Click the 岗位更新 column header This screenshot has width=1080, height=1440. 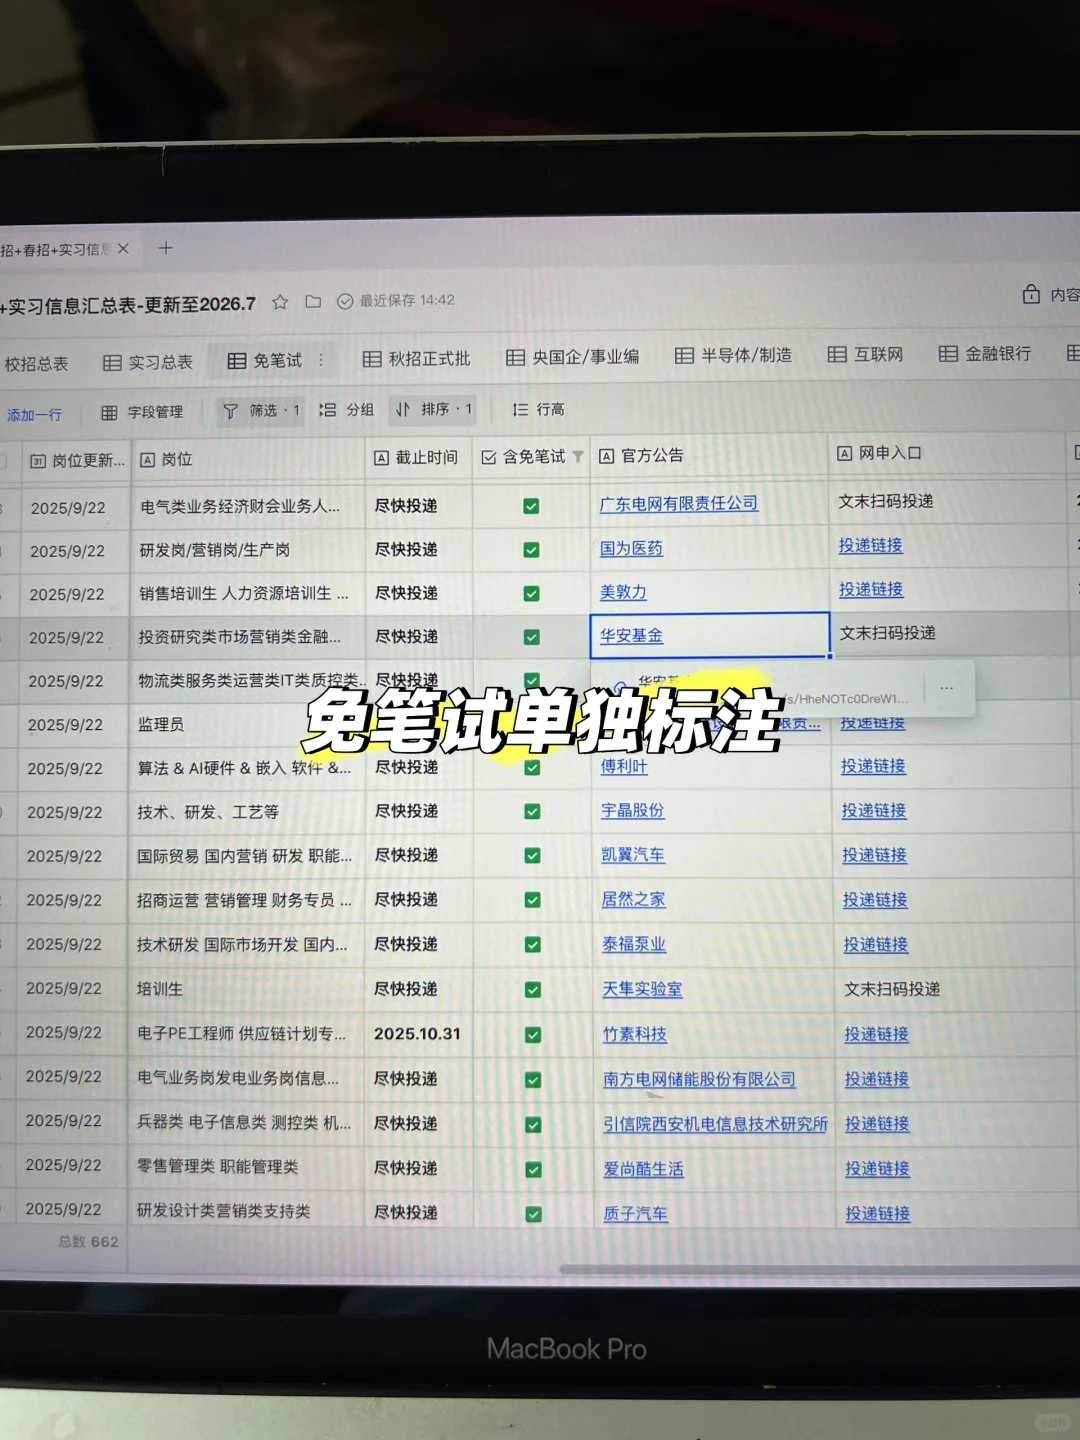click(76, 461)
